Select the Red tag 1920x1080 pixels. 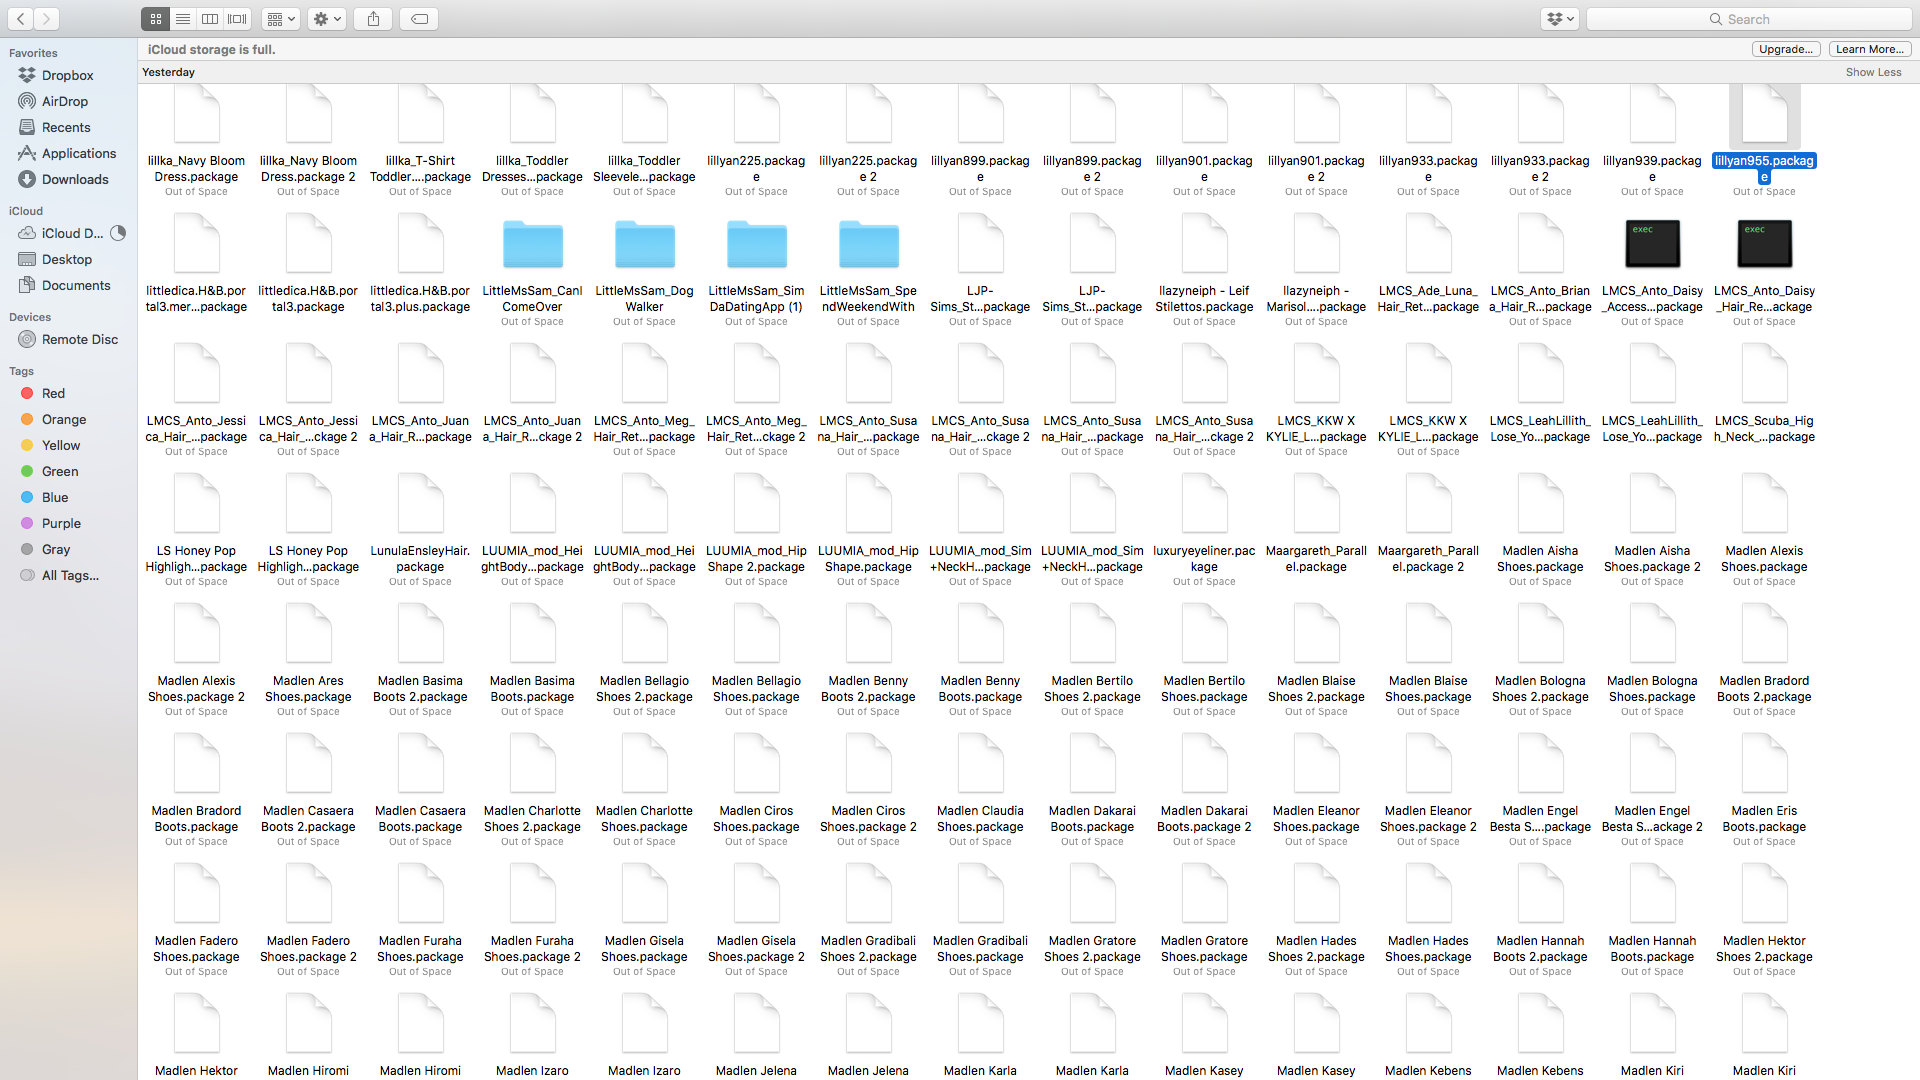point(54,393)
